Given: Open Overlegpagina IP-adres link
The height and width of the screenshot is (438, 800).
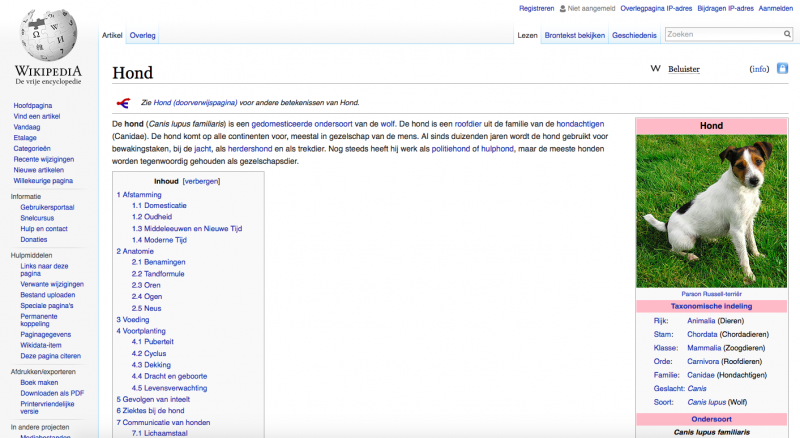Looking at the screenshot, I should click(x=656, y=8).
